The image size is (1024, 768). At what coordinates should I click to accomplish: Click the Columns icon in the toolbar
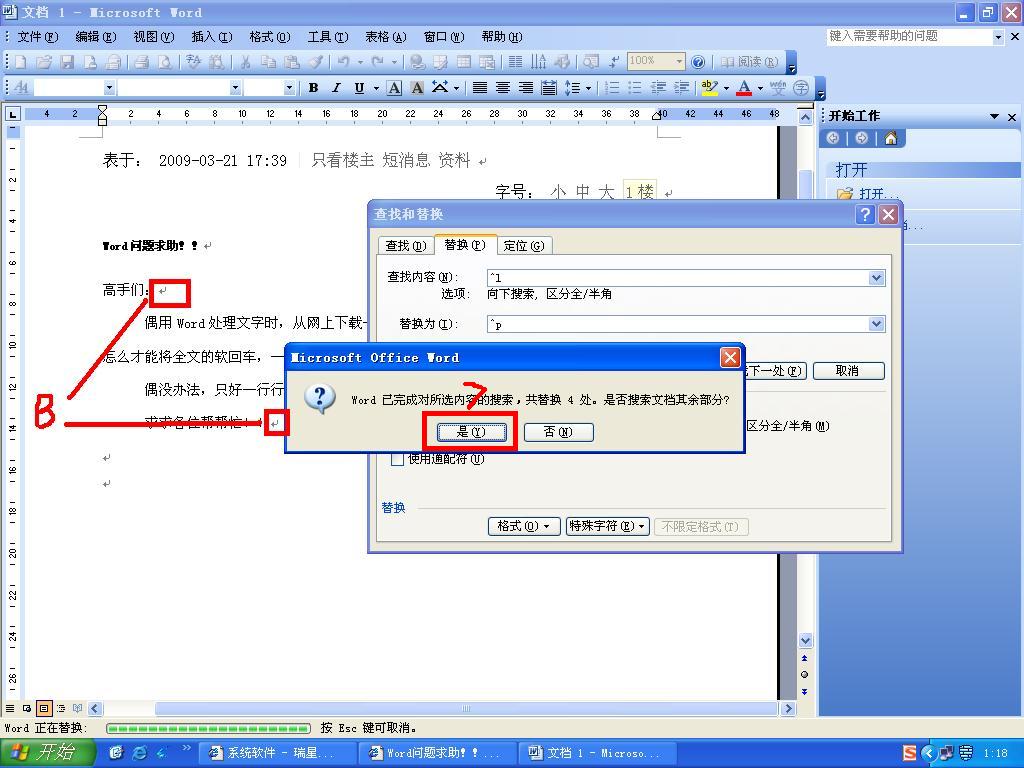click(x=515, y=62)
